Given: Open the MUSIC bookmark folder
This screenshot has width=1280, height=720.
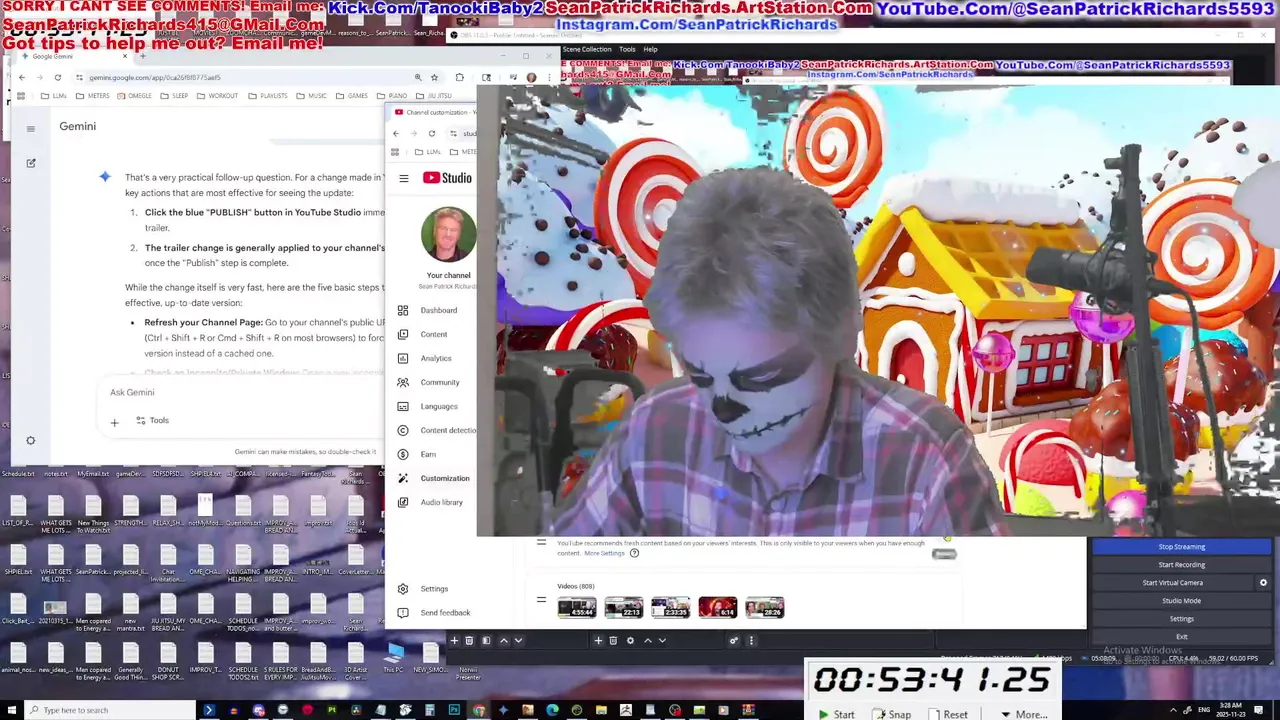Looking at the screenshot, I should 310,96.
